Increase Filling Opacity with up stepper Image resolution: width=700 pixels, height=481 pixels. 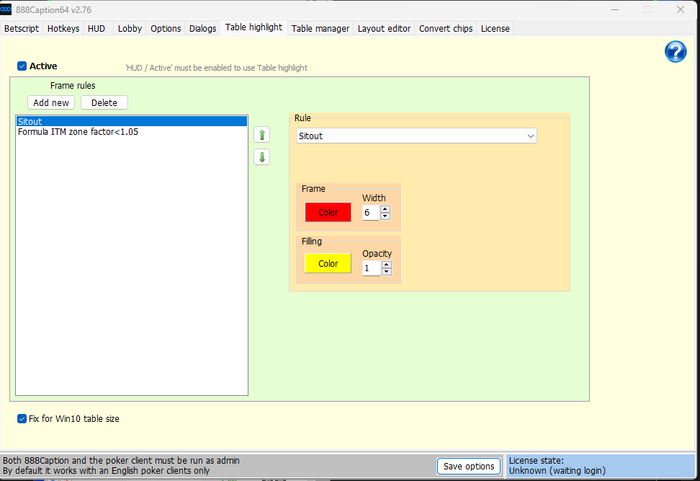387,265
